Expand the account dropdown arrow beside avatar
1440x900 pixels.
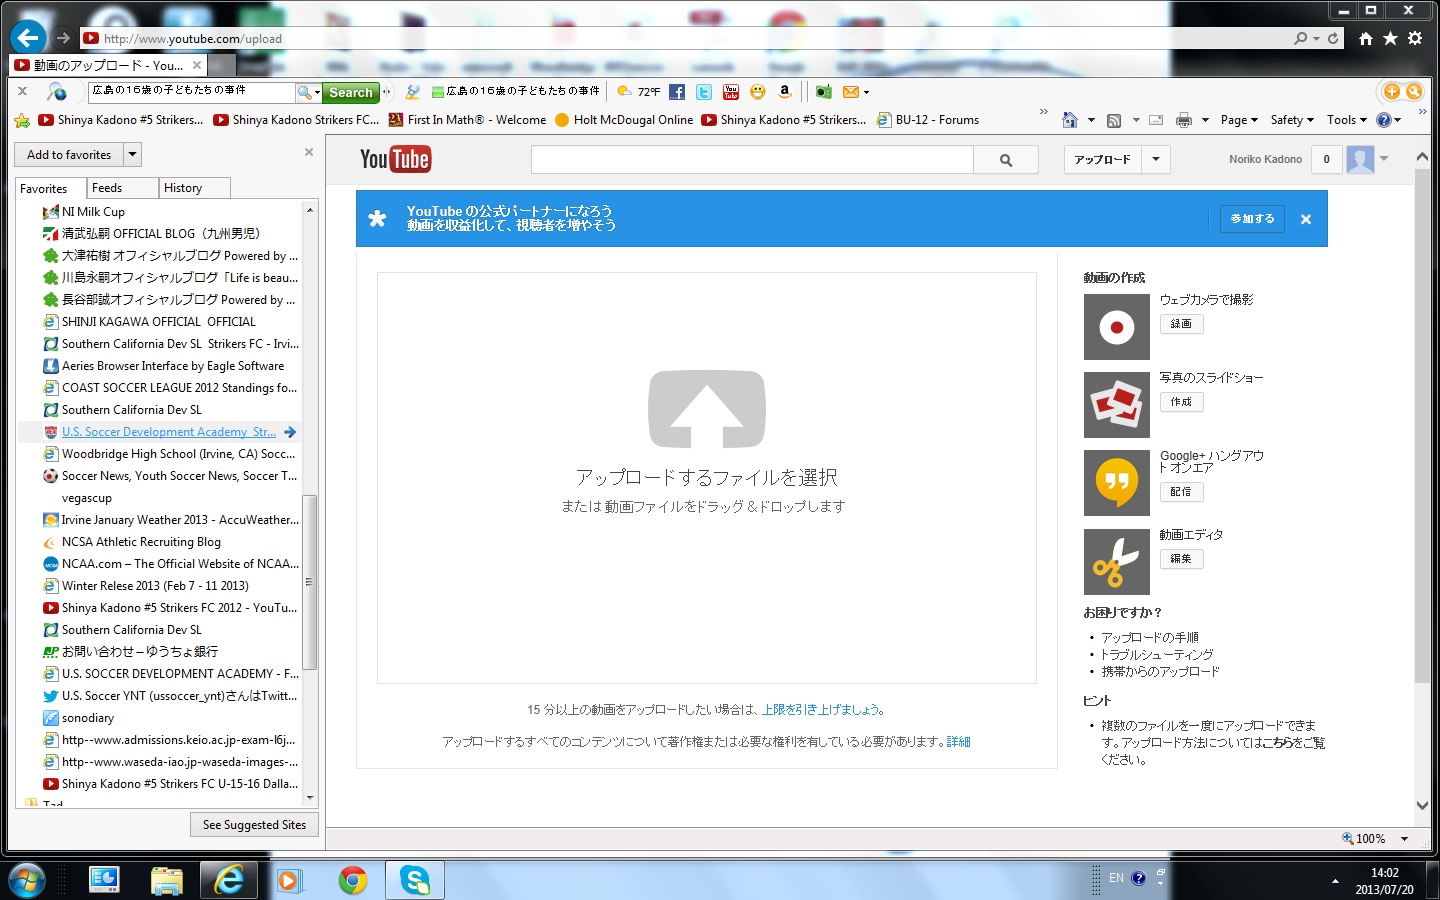(1385, 158)
